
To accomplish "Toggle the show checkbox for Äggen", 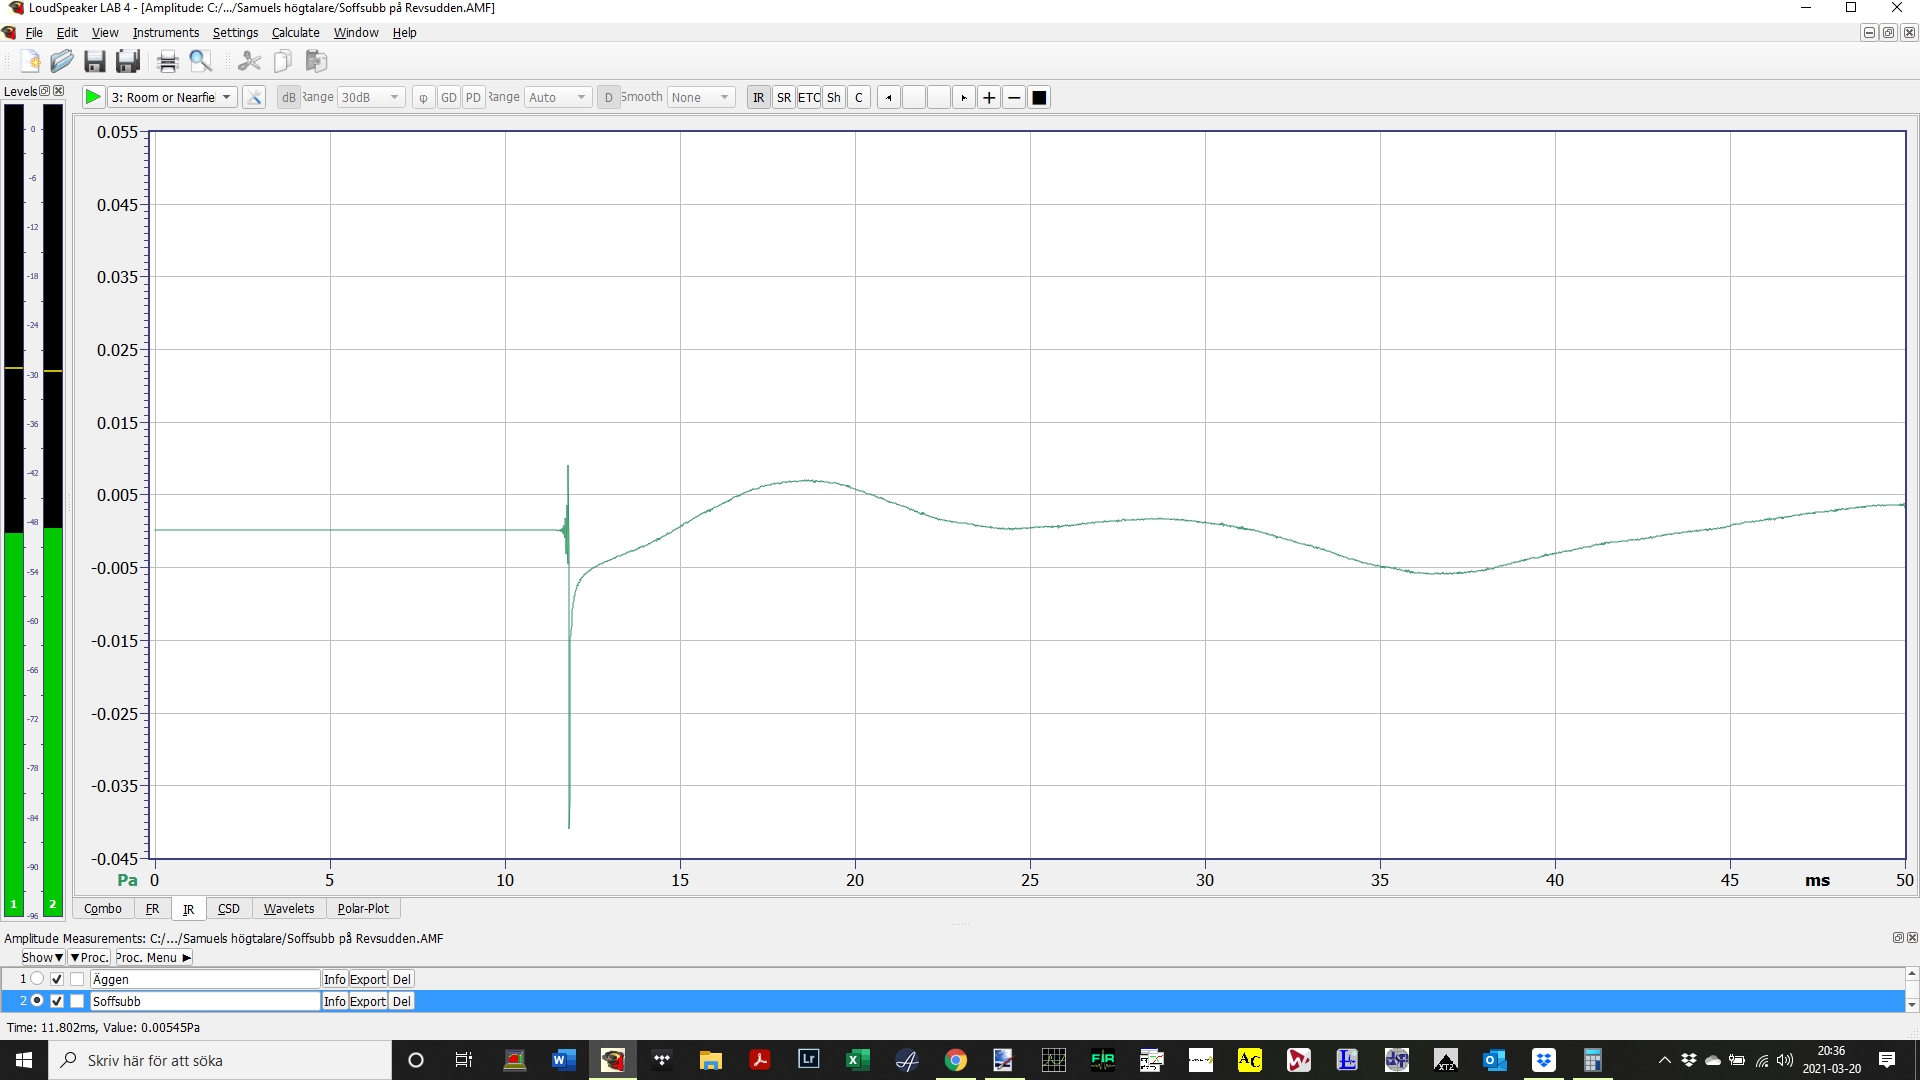I will coord(57,979).
